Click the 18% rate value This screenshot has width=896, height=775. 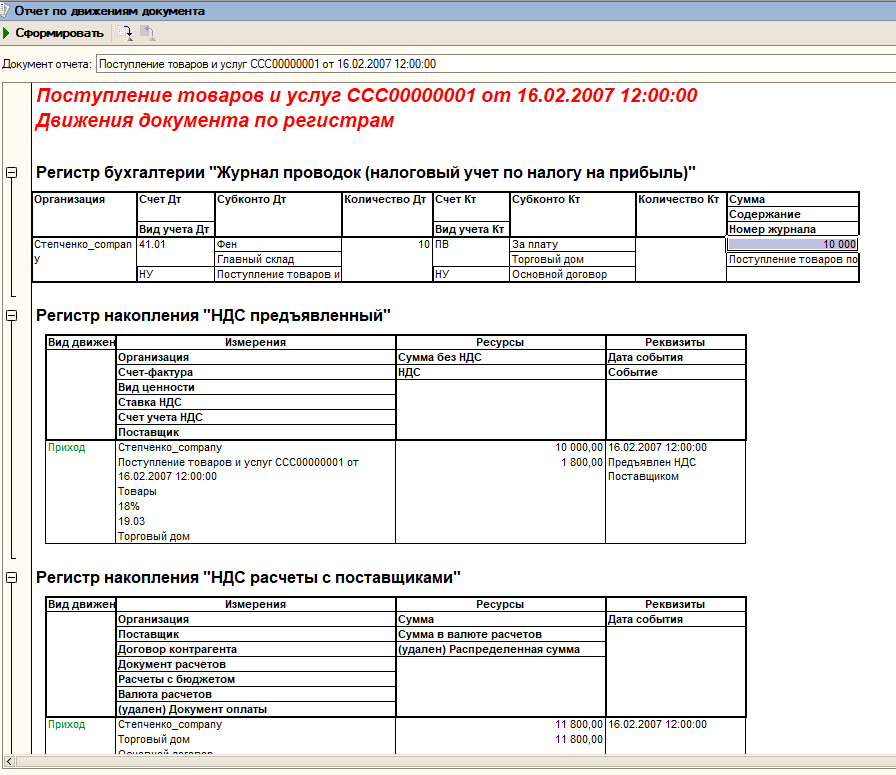pos(129,506)
